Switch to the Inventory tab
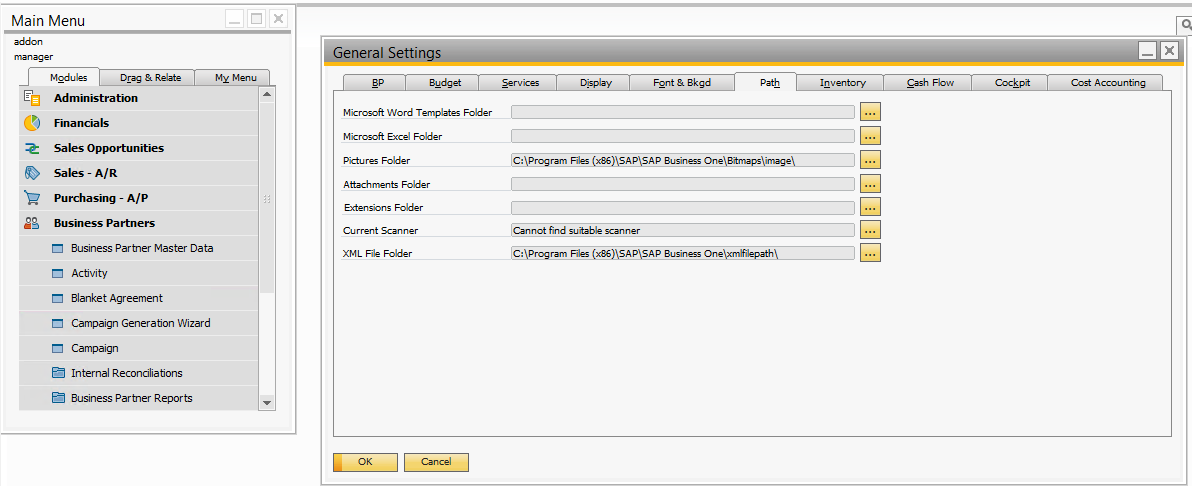Viewport: 1192px width, 486px height. click(x=842, y=83)
